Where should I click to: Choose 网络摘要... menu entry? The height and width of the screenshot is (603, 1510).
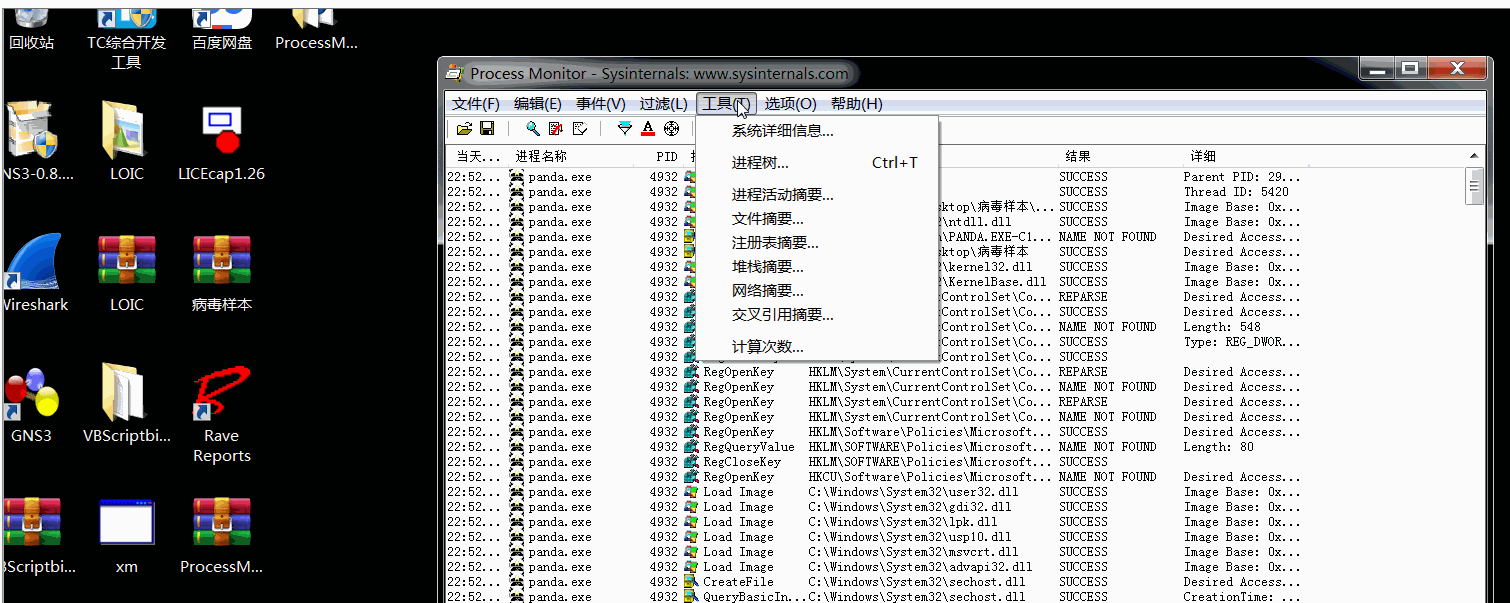[817, 291]
